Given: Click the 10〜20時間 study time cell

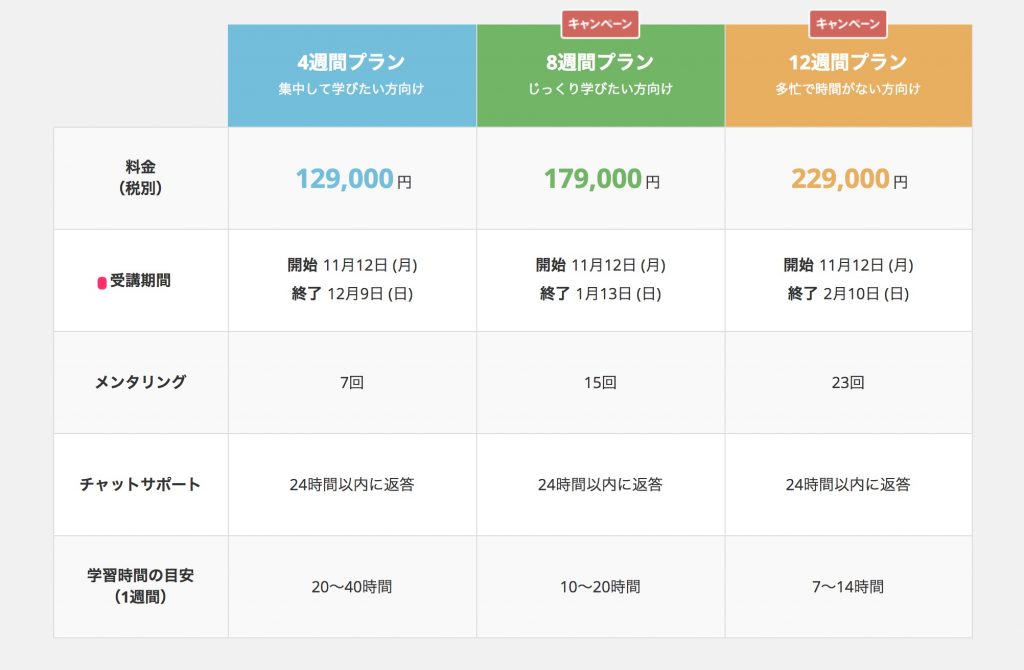Looking at the screenshot, I should (600, 587).
